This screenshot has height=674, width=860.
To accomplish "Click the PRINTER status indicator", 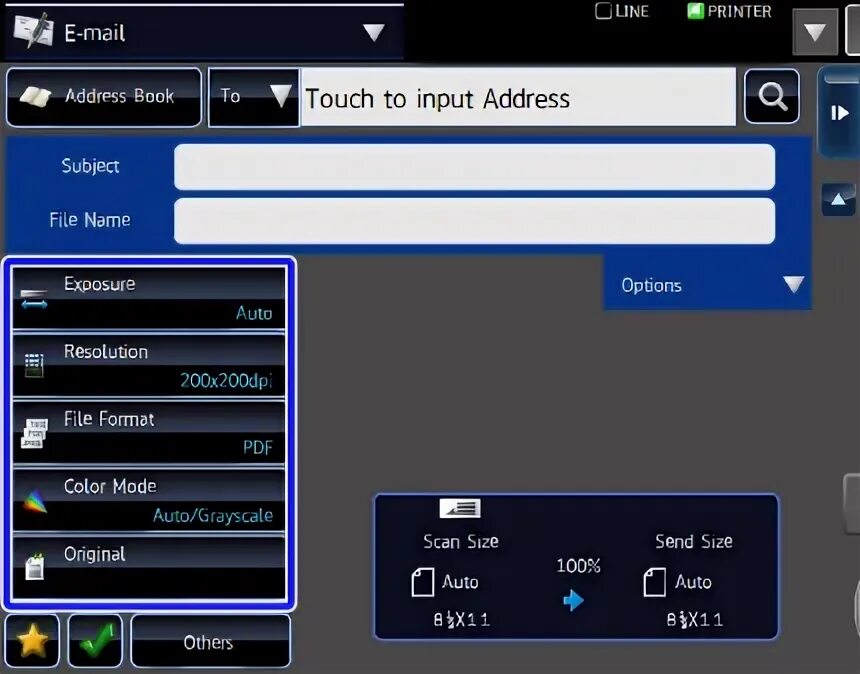I will coord(727,11).
